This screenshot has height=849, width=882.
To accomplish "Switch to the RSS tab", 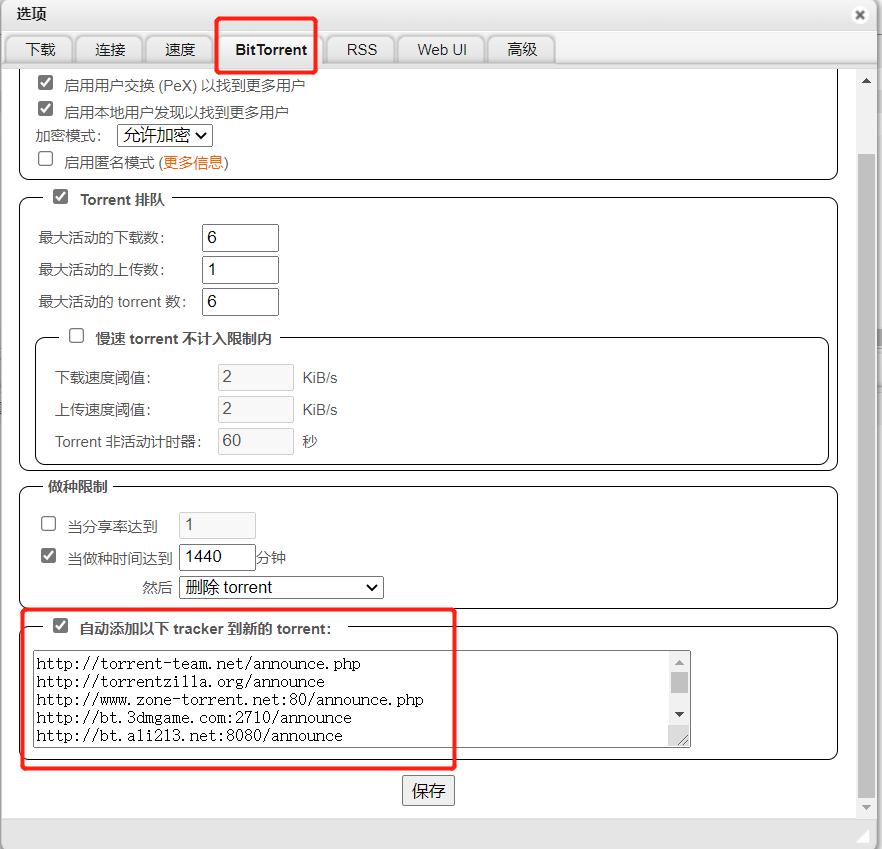I will pyautogui.click(x=361, y=48).
